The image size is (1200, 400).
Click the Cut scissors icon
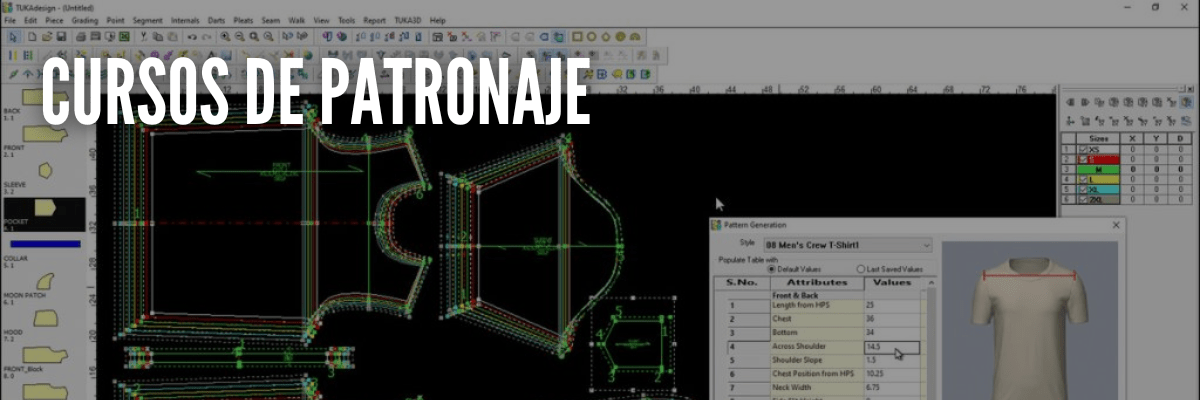pyautogui.click(x=144, y=37)
